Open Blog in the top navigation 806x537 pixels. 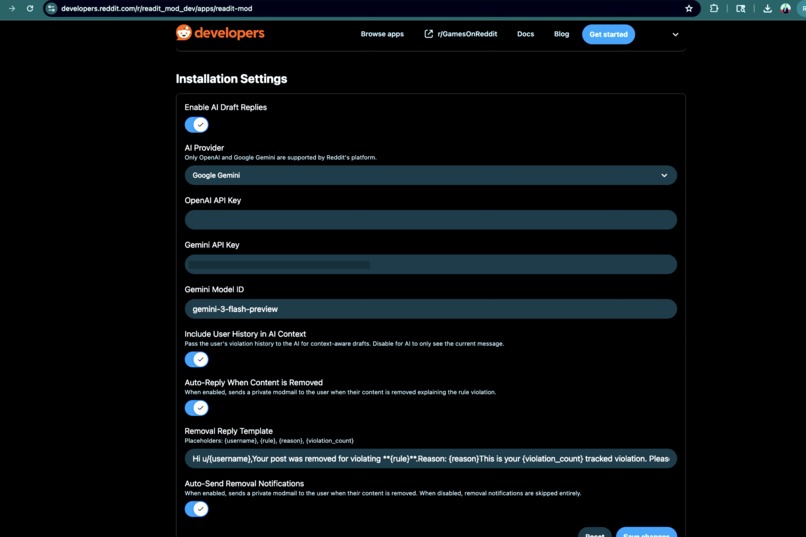point(561,34)
